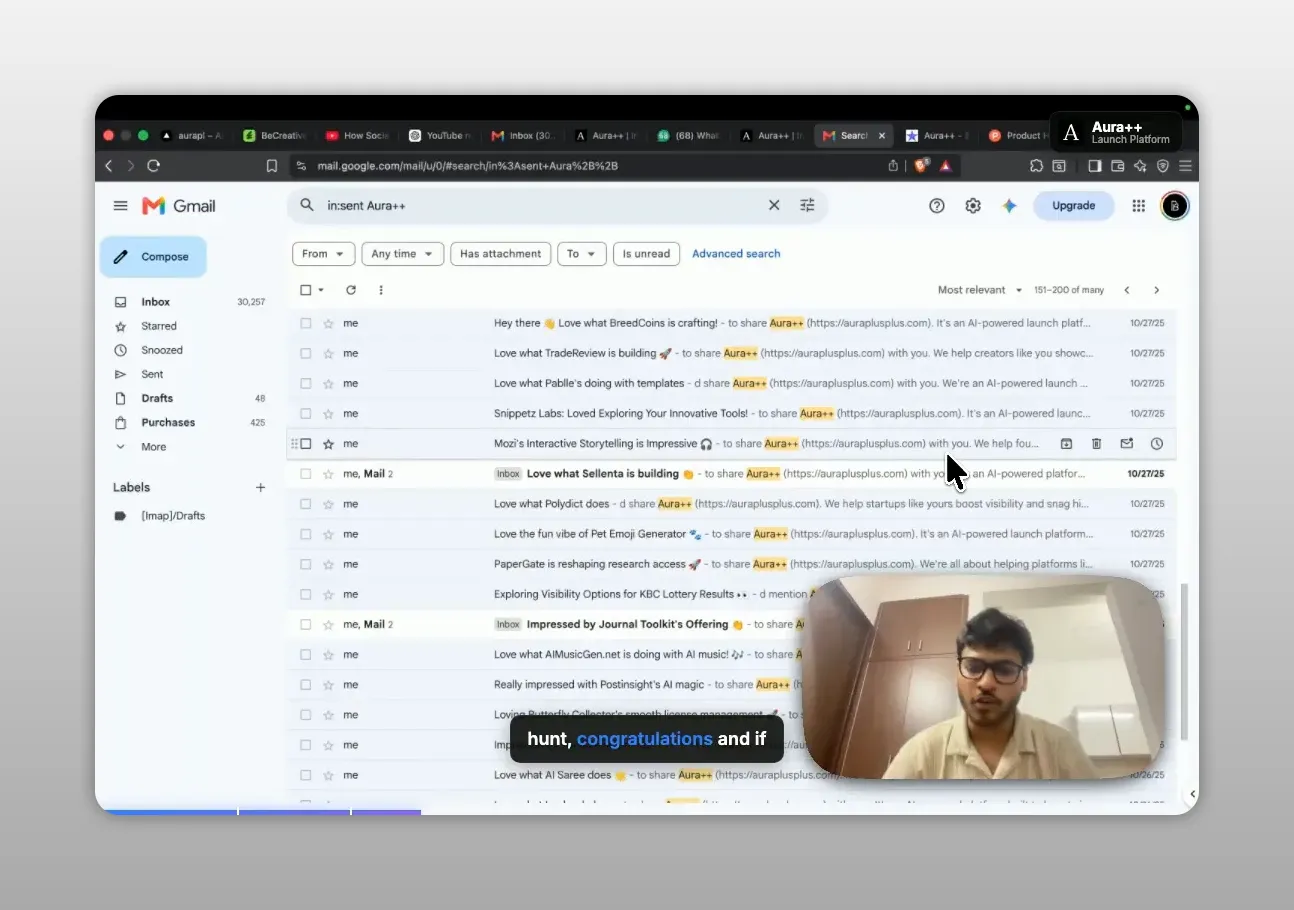The image size is (1294, 910).
Task: Click the search magnifier icon
Action: [307, 205]
